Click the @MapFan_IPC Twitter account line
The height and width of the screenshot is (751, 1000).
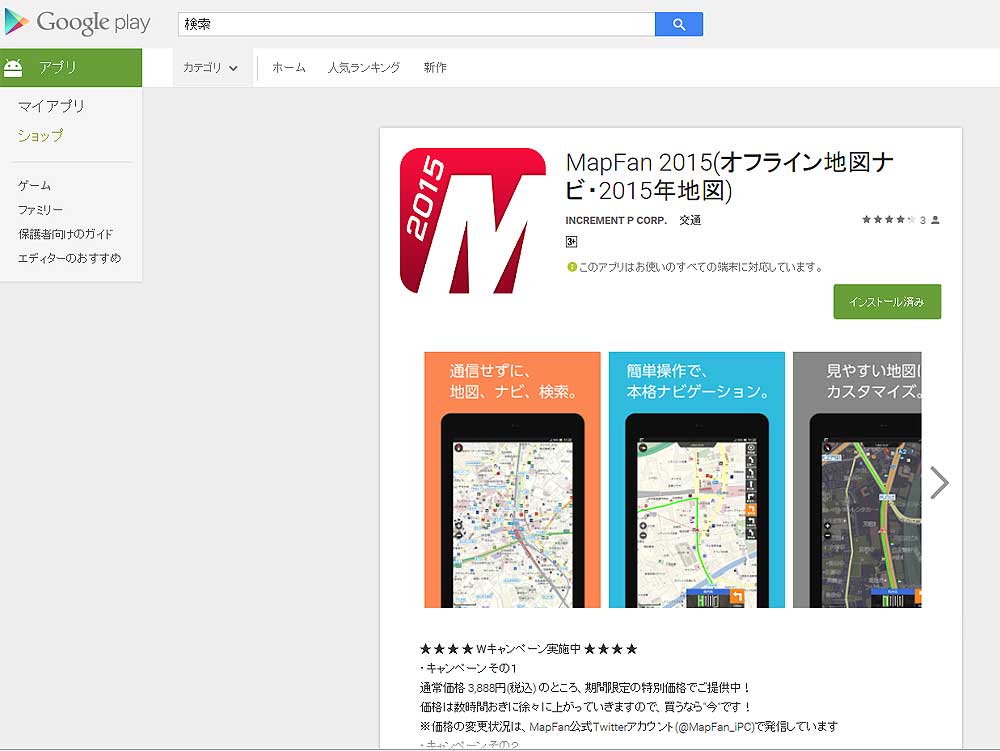click(629, 727)
